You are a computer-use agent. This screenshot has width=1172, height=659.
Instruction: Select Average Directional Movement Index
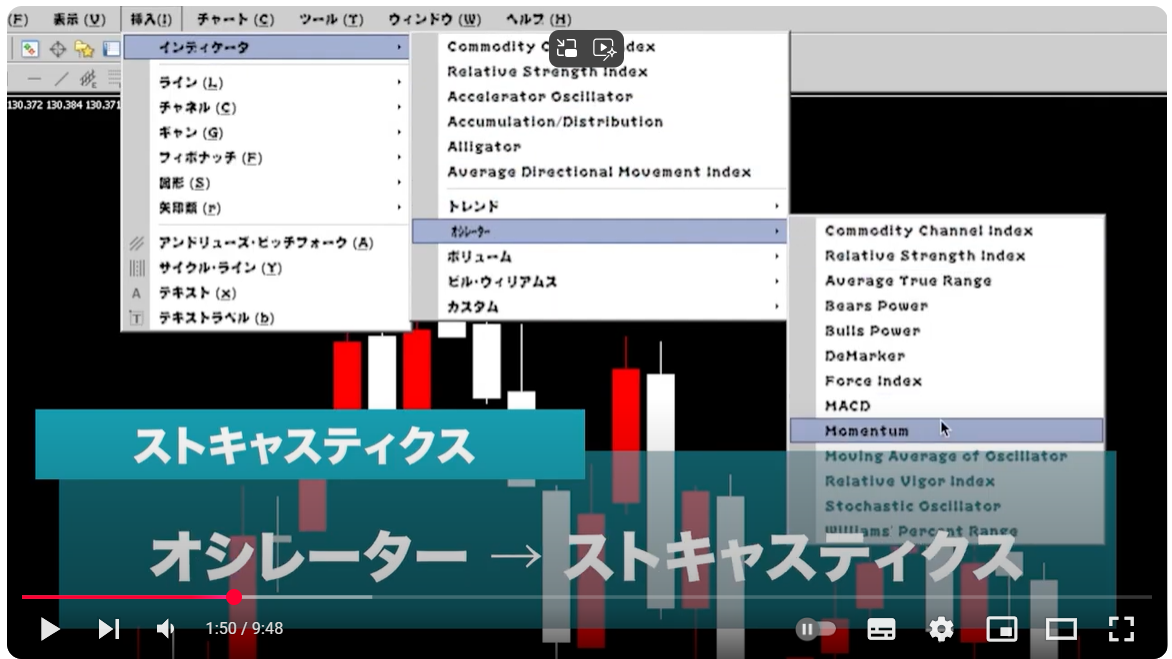[x=599, y=172]
